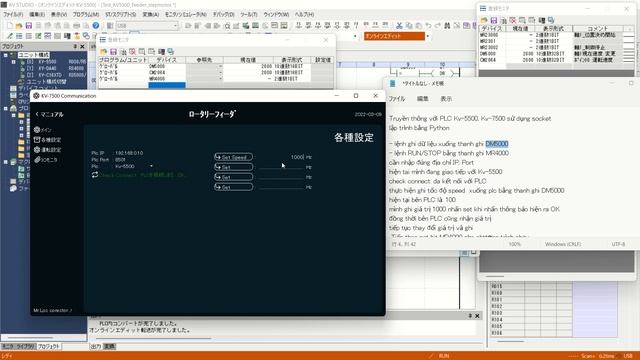Open プログラム(M) menu
This screenshot has height=360, width=640.
pyautogui.click(x=86, y=14)
